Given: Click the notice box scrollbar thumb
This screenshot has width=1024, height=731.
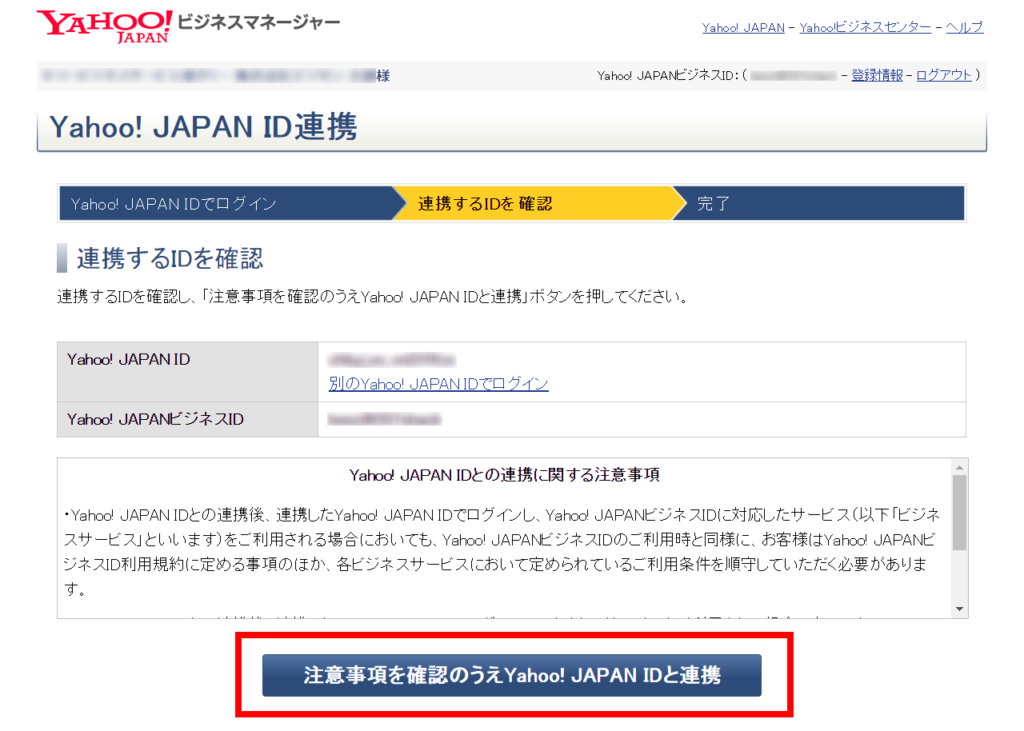Looking at the screenshot, I should point(959,512).
